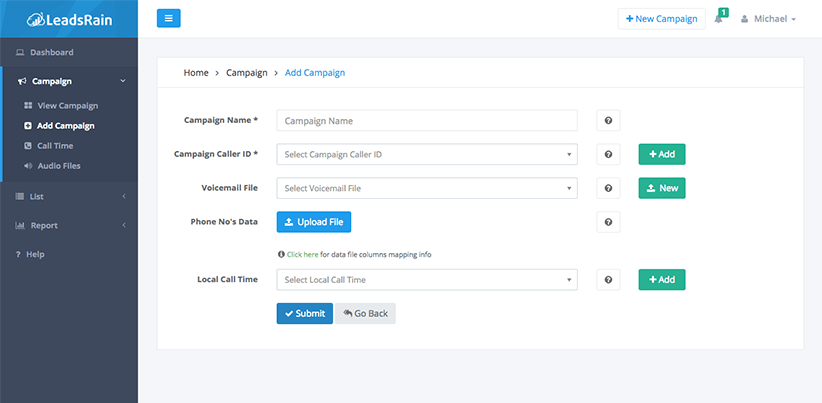Focus the Campaign Name input field
The image size is (822, 403).
(427, 121)
